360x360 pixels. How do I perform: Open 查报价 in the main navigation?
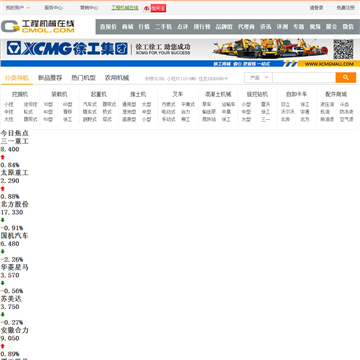pyautogui.click(x=108, y=27)
